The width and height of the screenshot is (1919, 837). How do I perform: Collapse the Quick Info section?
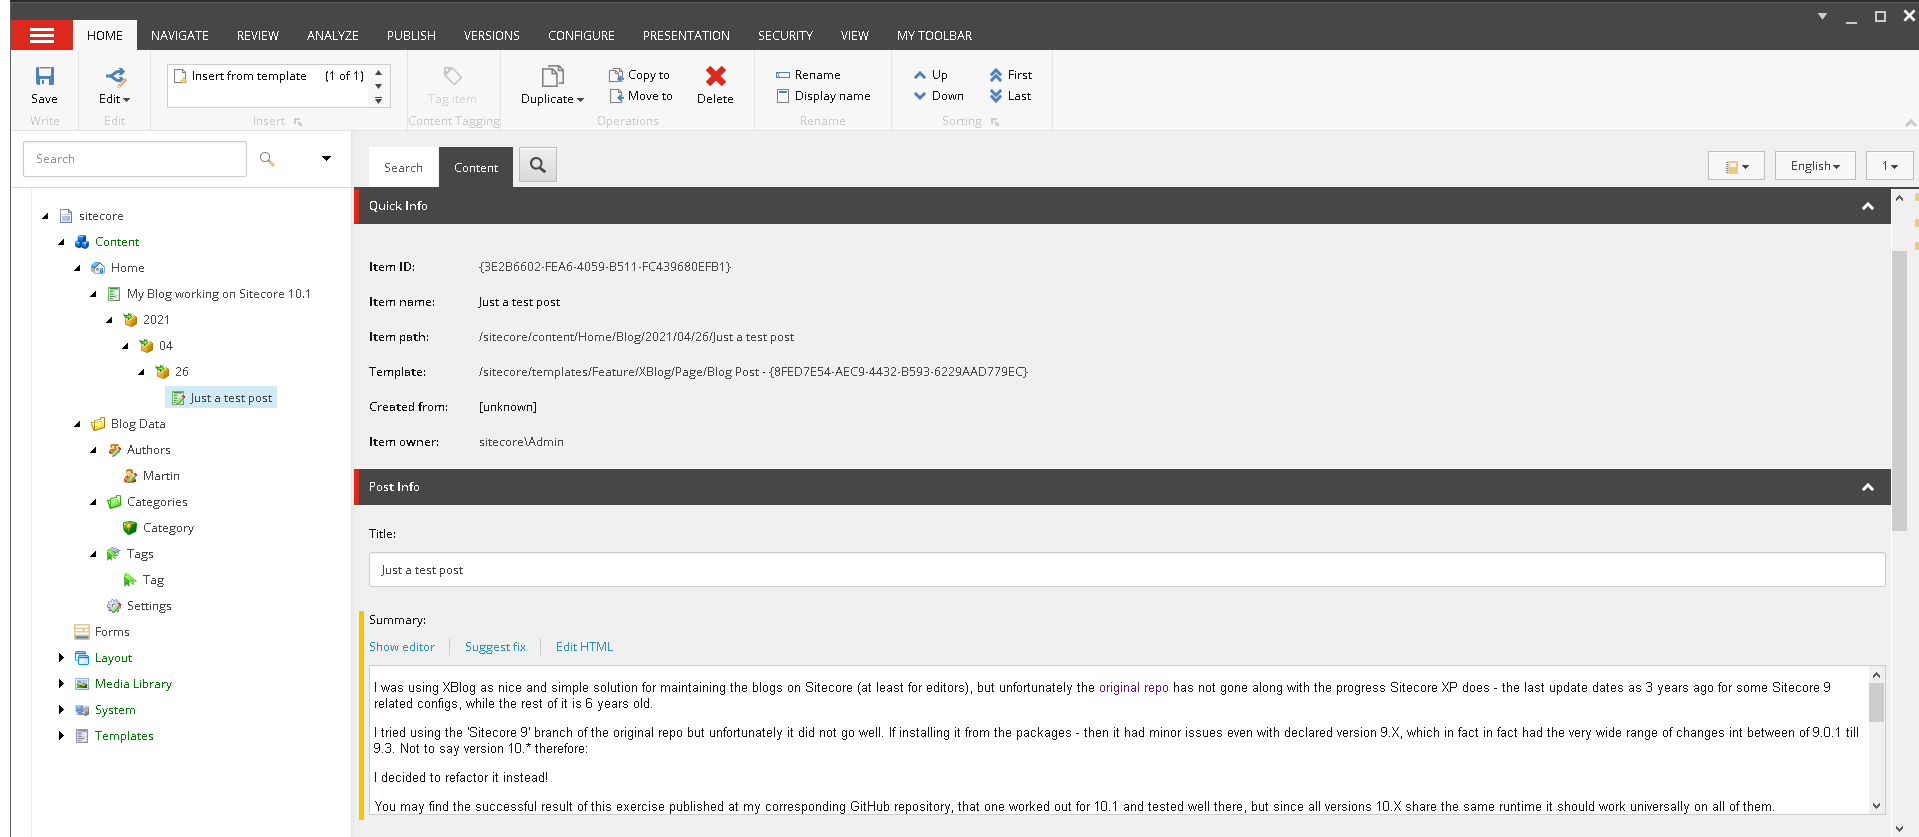1867,206
